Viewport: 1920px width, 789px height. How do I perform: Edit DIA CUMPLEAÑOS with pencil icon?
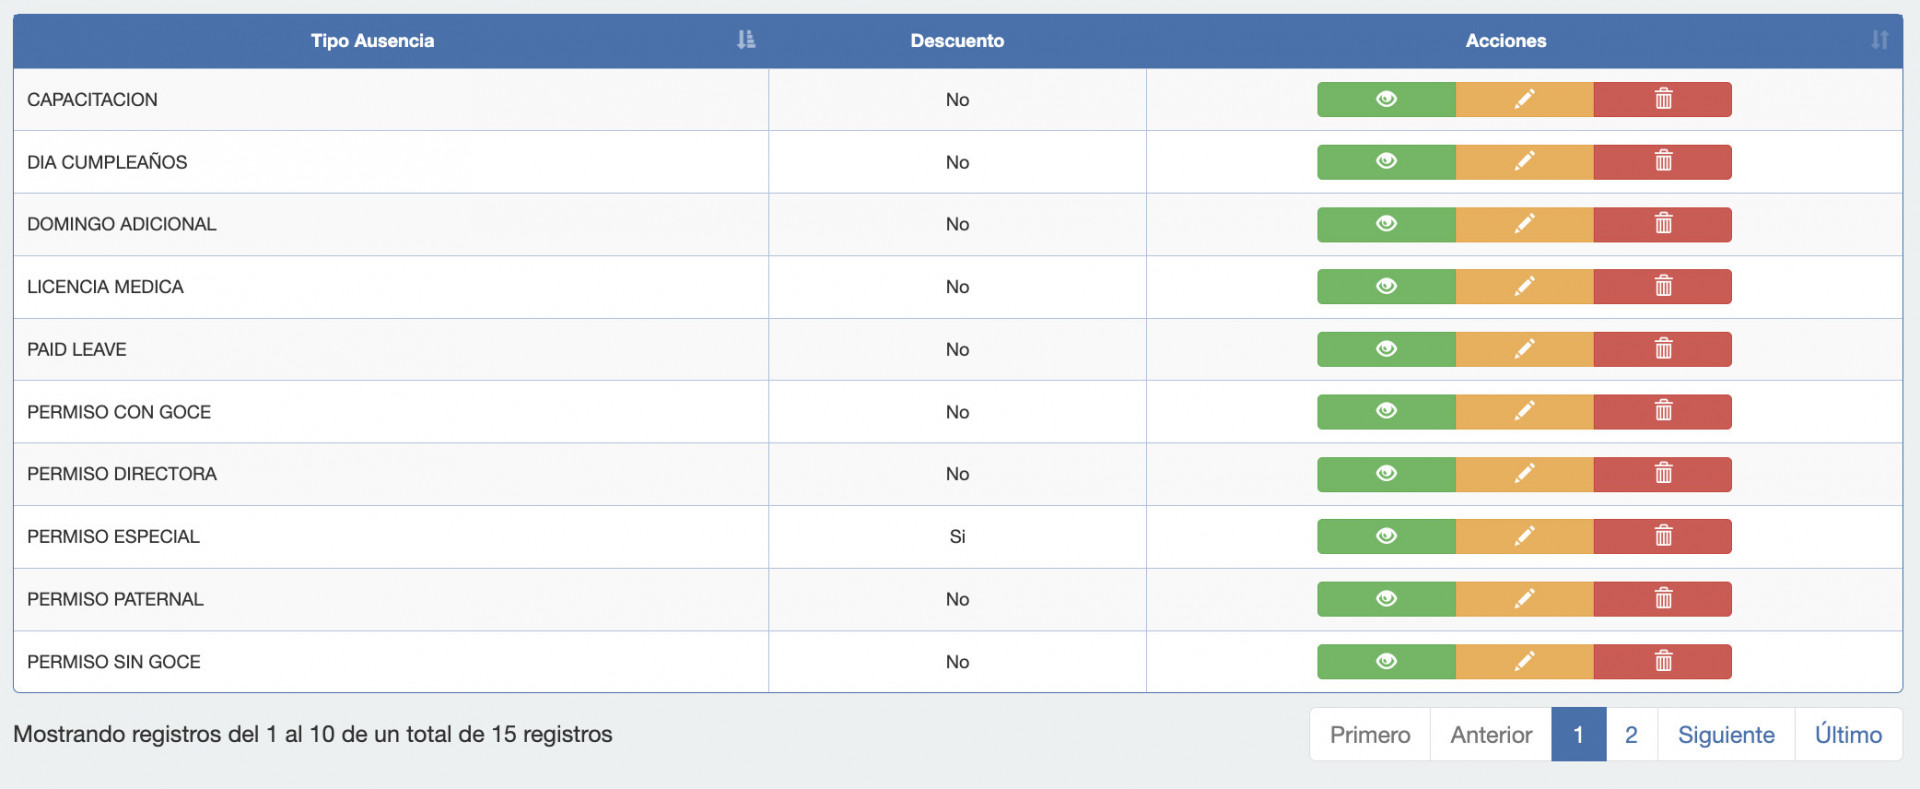[1524, 162]
